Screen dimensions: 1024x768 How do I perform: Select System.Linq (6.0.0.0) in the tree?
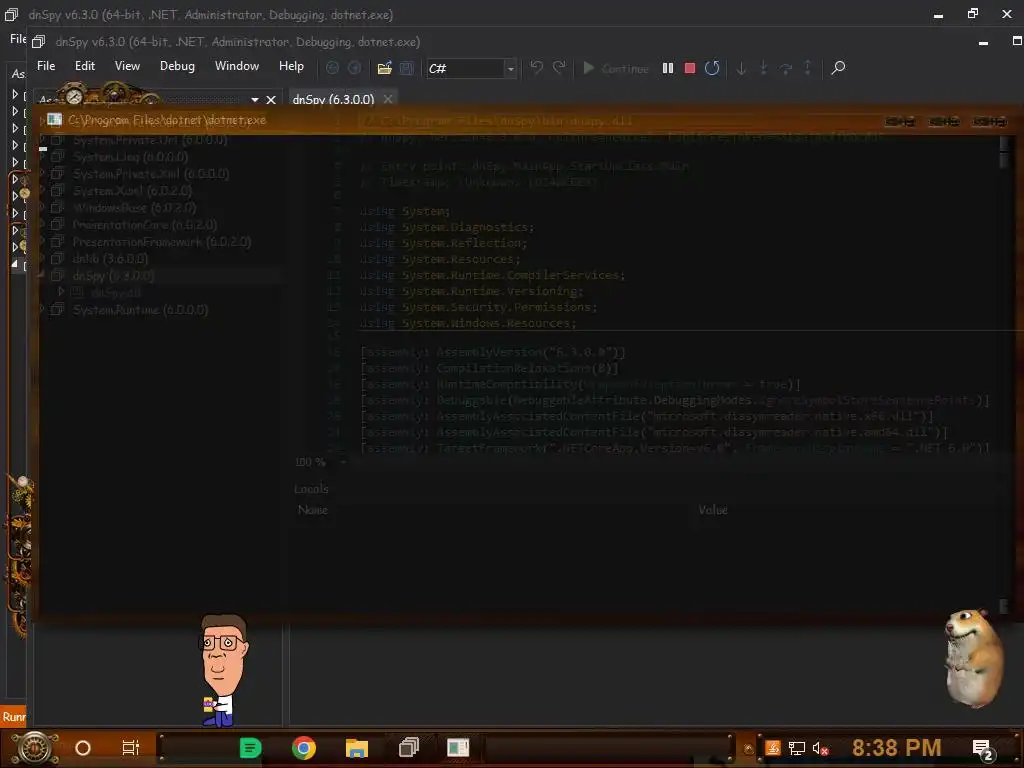pyautogui.click(x=131, y=157)
